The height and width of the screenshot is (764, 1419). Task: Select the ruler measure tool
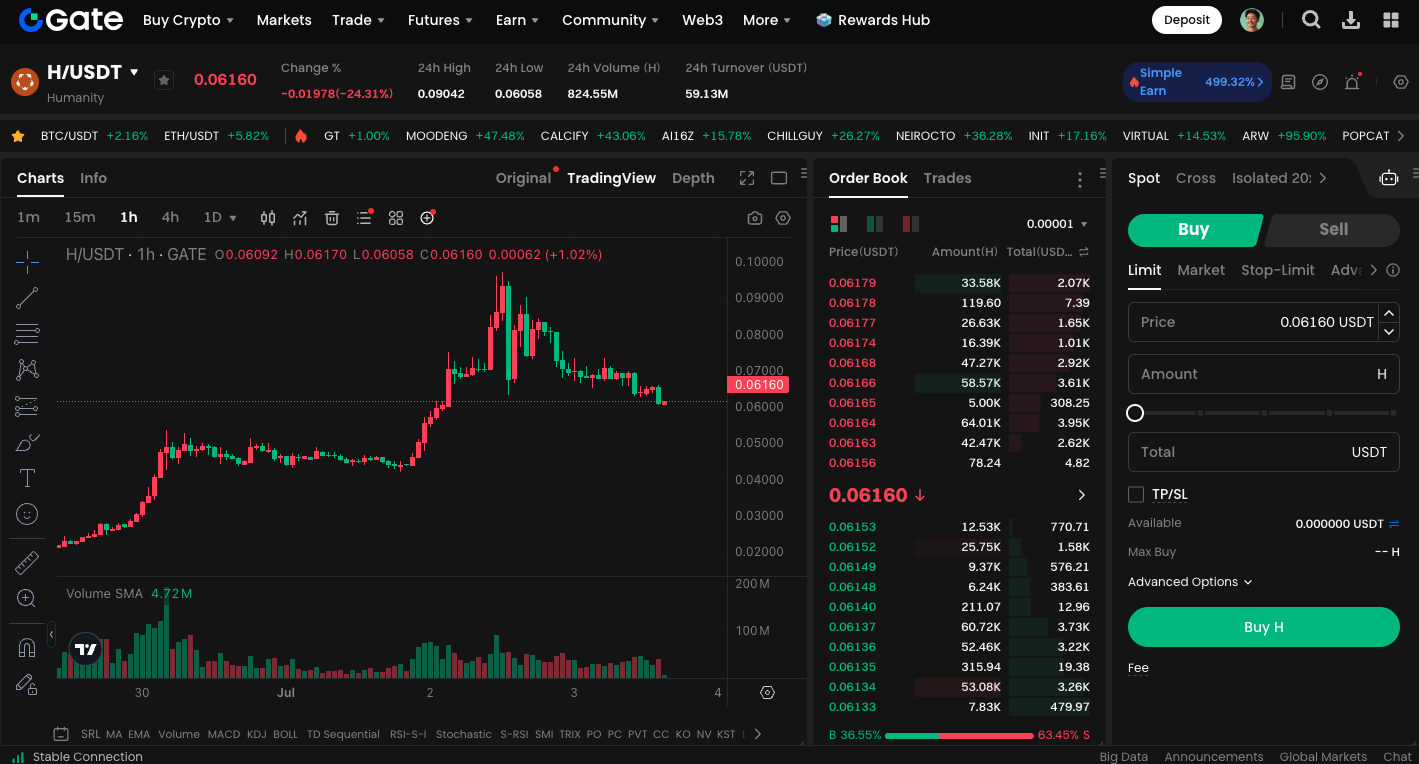tap(27, 562)
